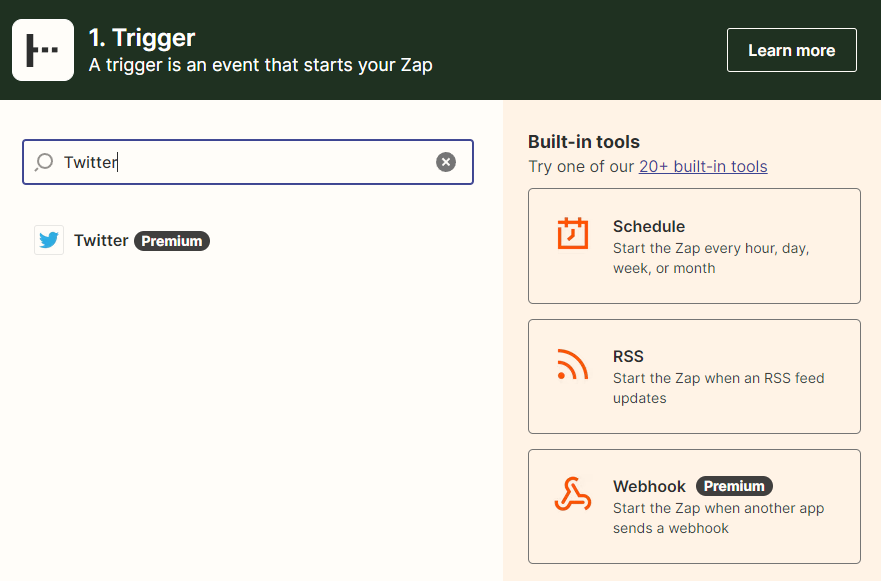Select the Webhook card title
This screenshot has height=581, width=881.
(x=650, y=486)
